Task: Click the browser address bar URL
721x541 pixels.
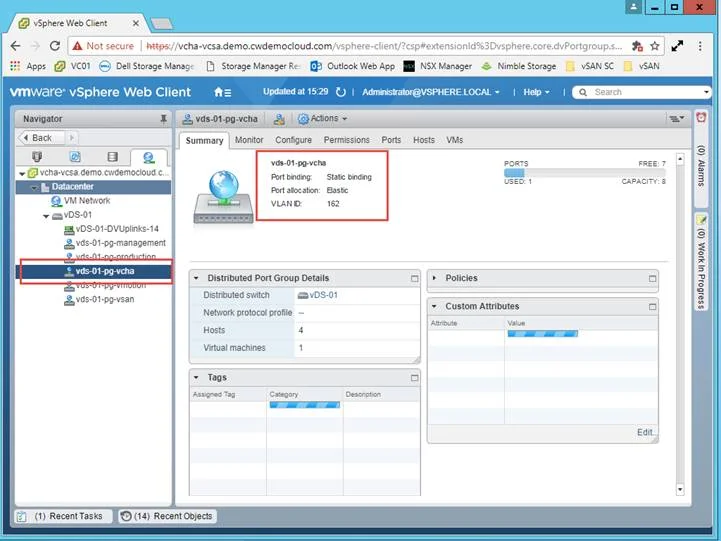Action: (384, 46)
